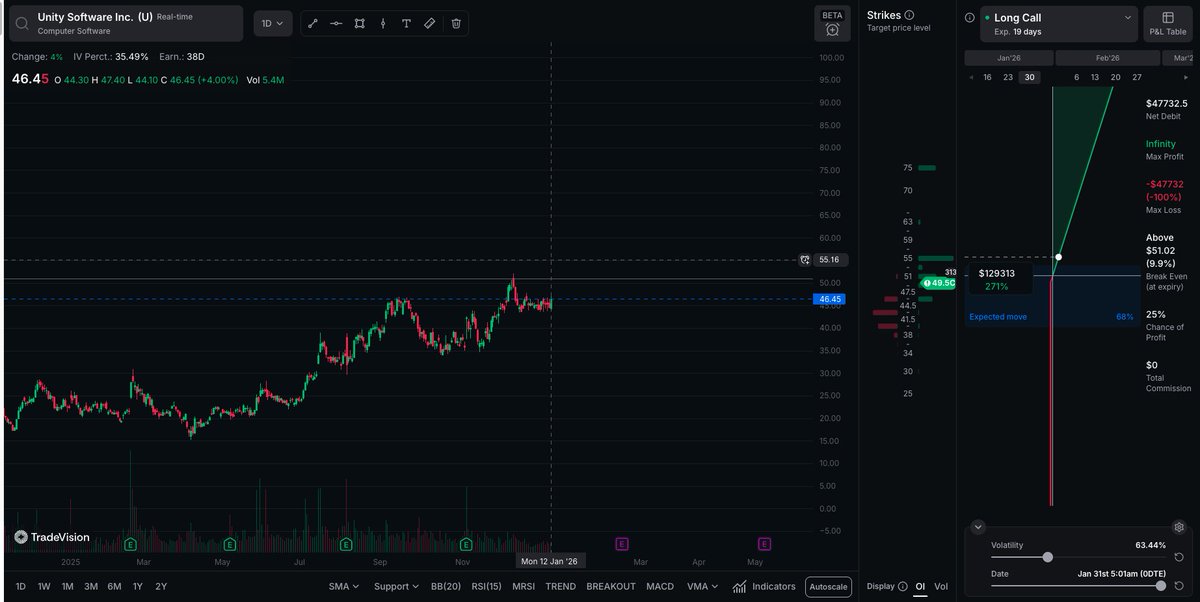The height and width of the screenshot is (602, 1200).
Task: Toggle the TREND indicator
Action: tap(561, 587)
